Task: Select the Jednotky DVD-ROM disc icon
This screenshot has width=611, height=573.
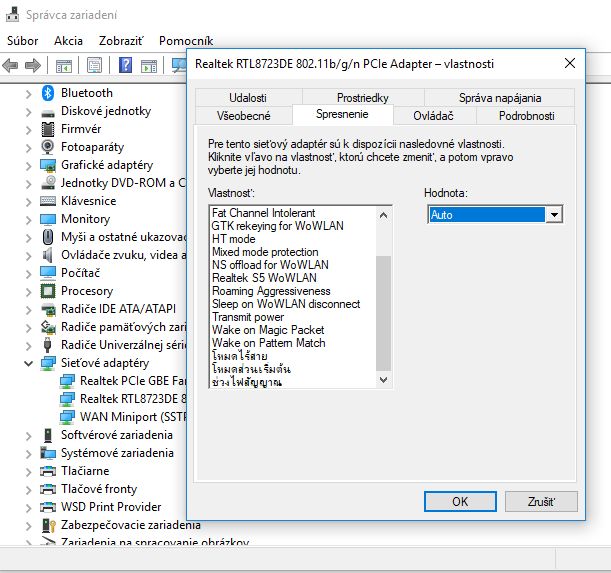Action: (x=48, y=183)
